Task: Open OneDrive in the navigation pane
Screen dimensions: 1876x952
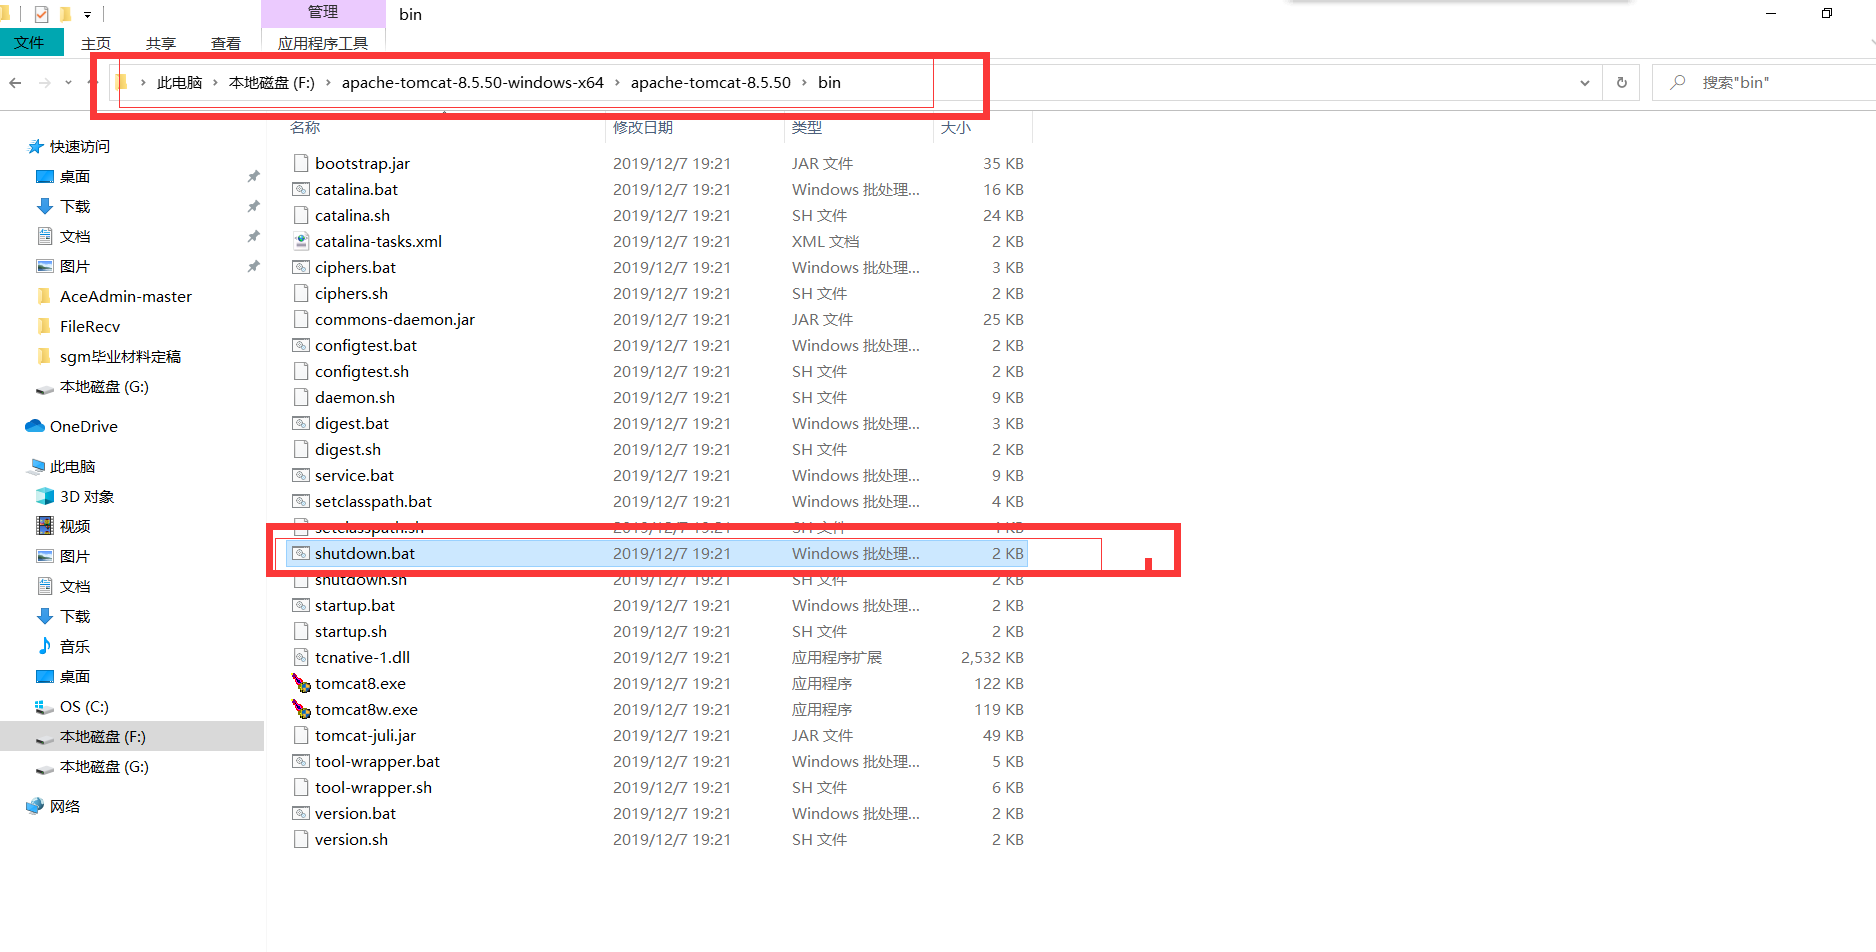Action: coord(84,426)
